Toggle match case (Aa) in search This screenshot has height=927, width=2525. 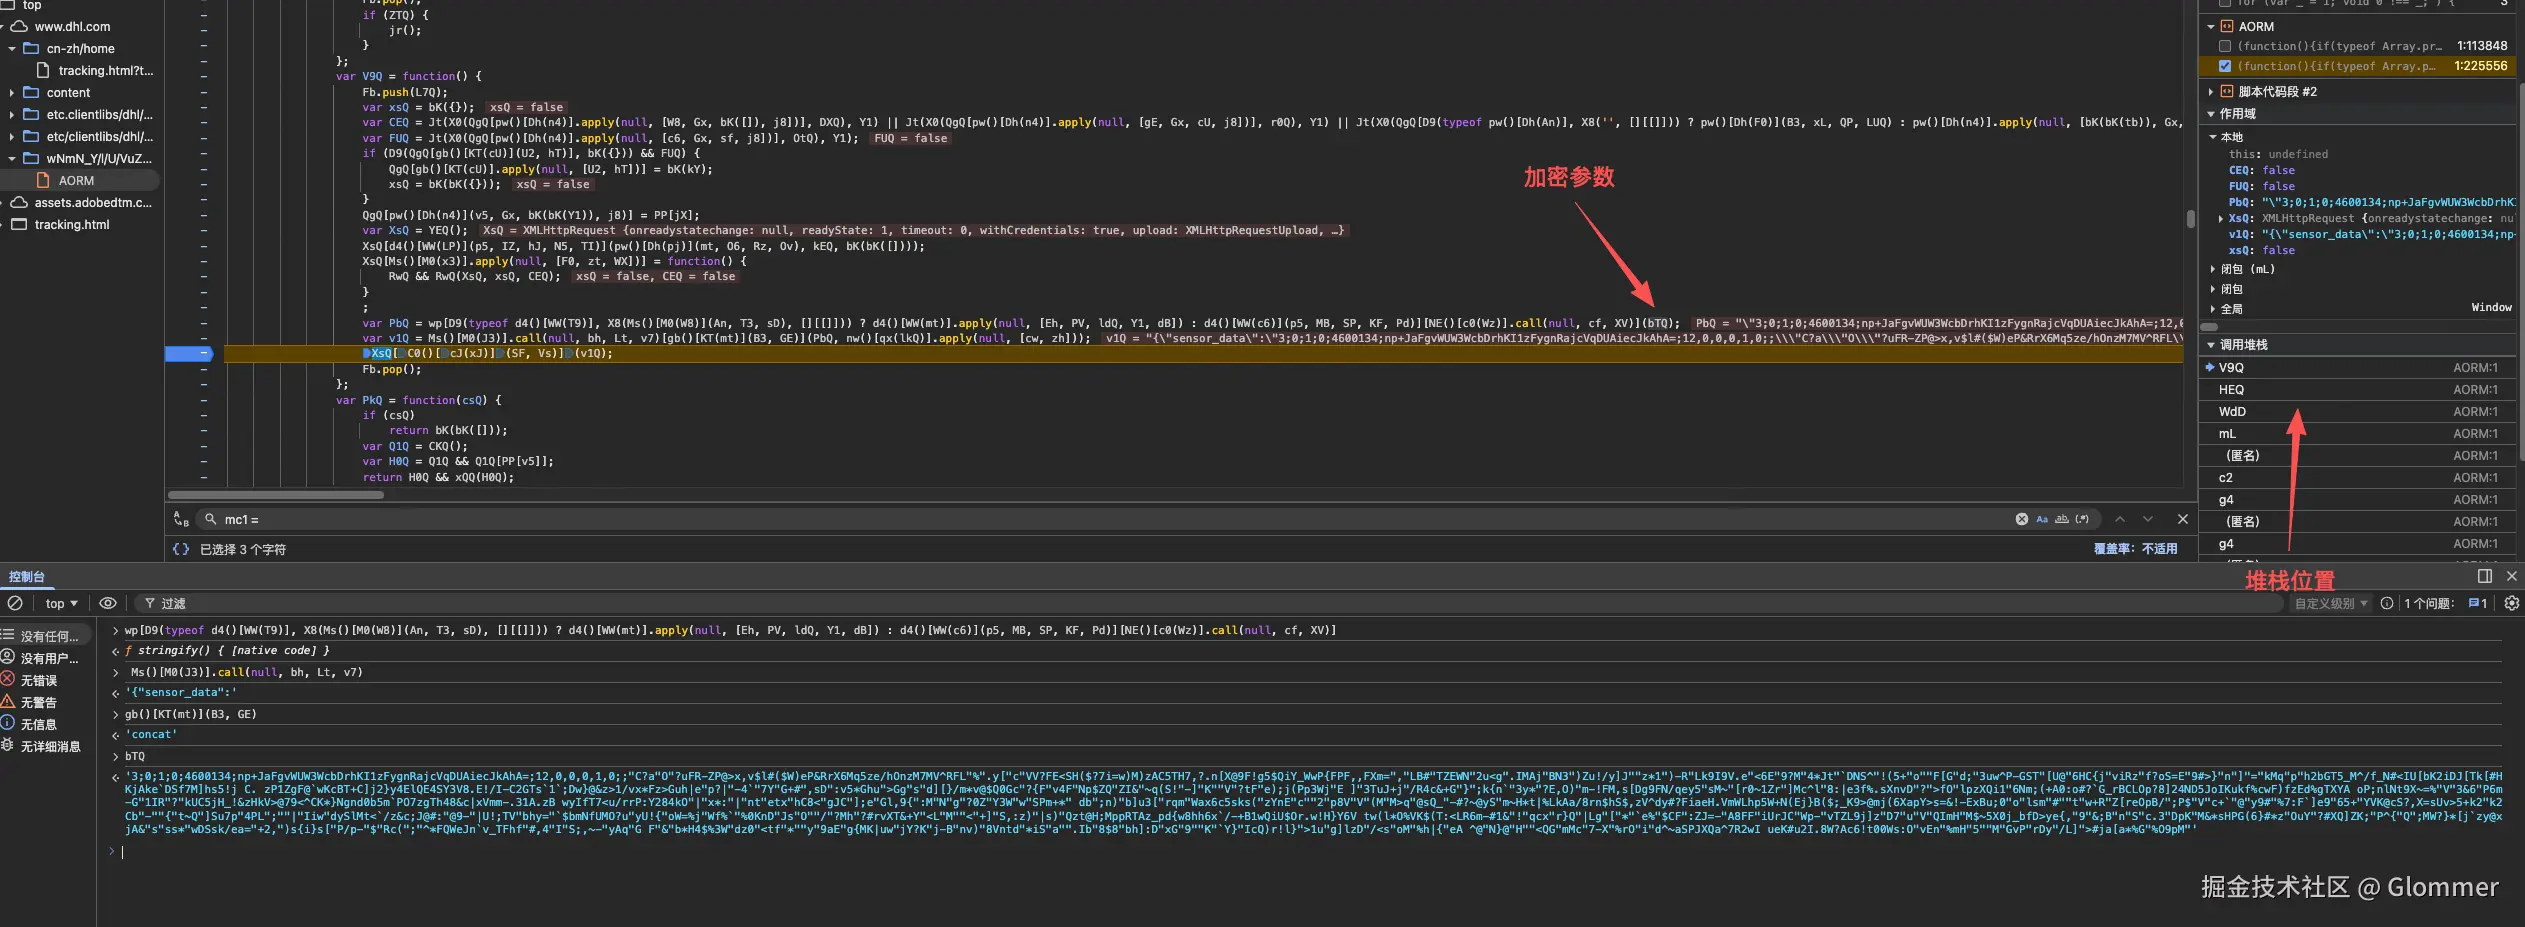pyautogui.click(x=2042, y=519)
